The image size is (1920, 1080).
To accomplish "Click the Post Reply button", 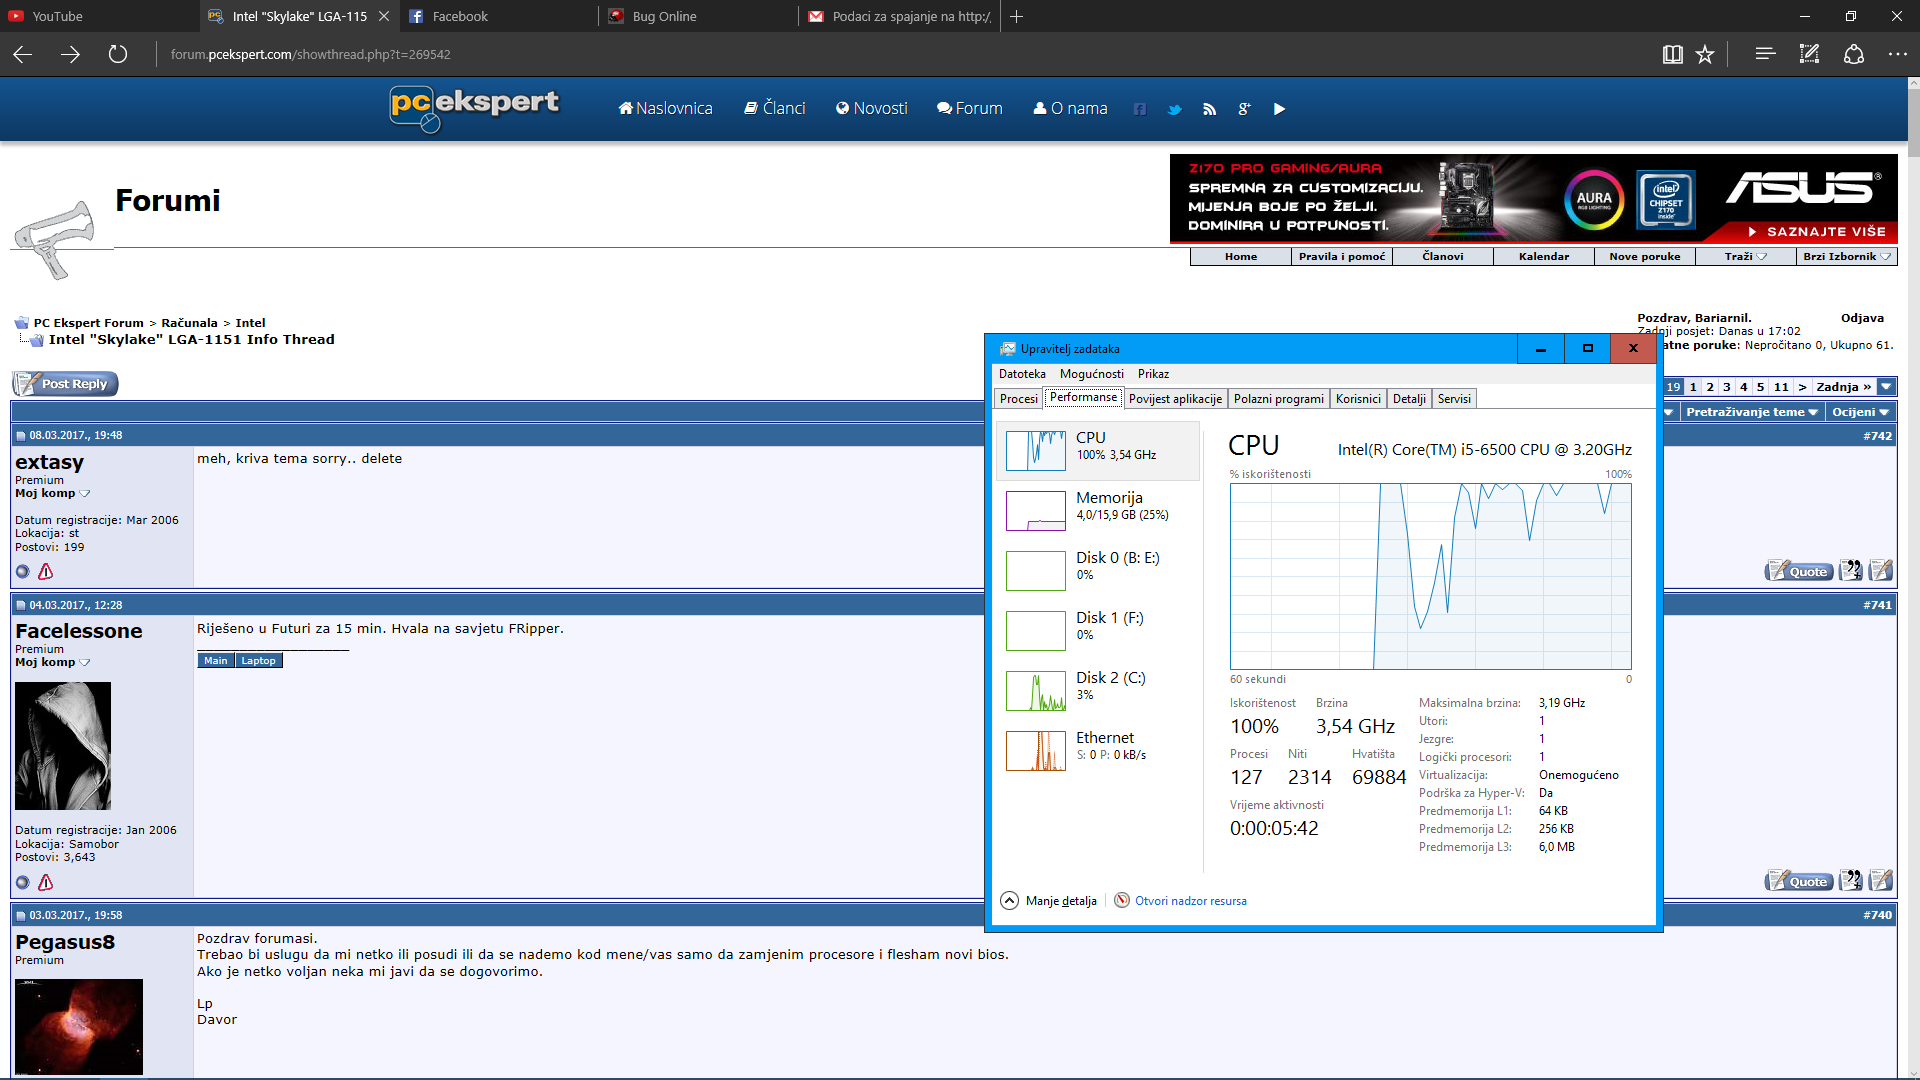I will click(65, 384).
